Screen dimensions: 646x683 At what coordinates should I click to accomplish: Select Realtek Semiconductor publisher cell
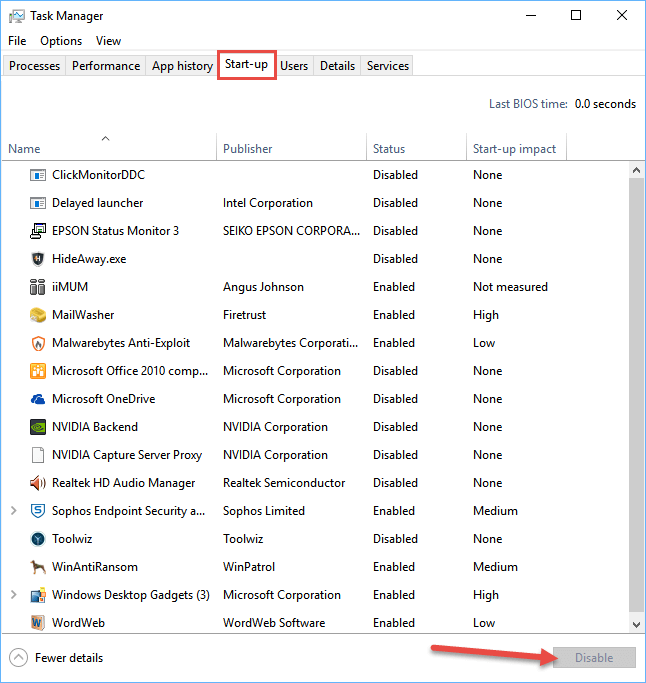point(284,483)
